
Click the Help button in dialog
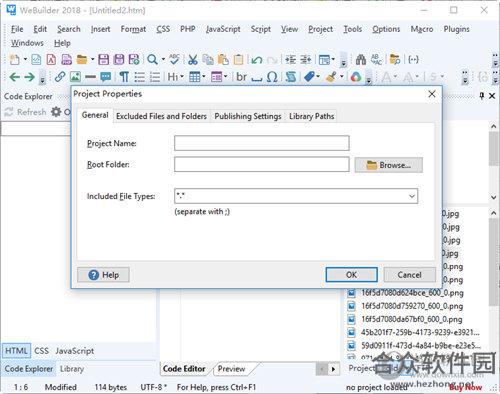click(103, 275)
